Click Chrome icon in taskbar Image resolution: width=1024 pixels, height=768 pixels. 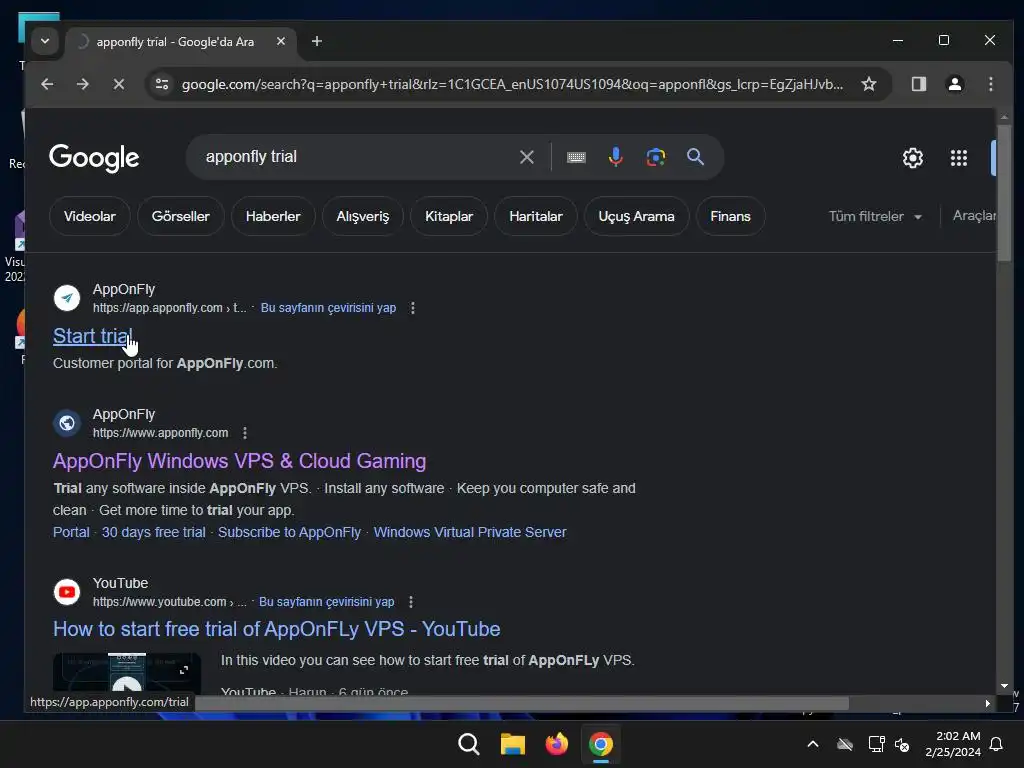tap(601, 744)
